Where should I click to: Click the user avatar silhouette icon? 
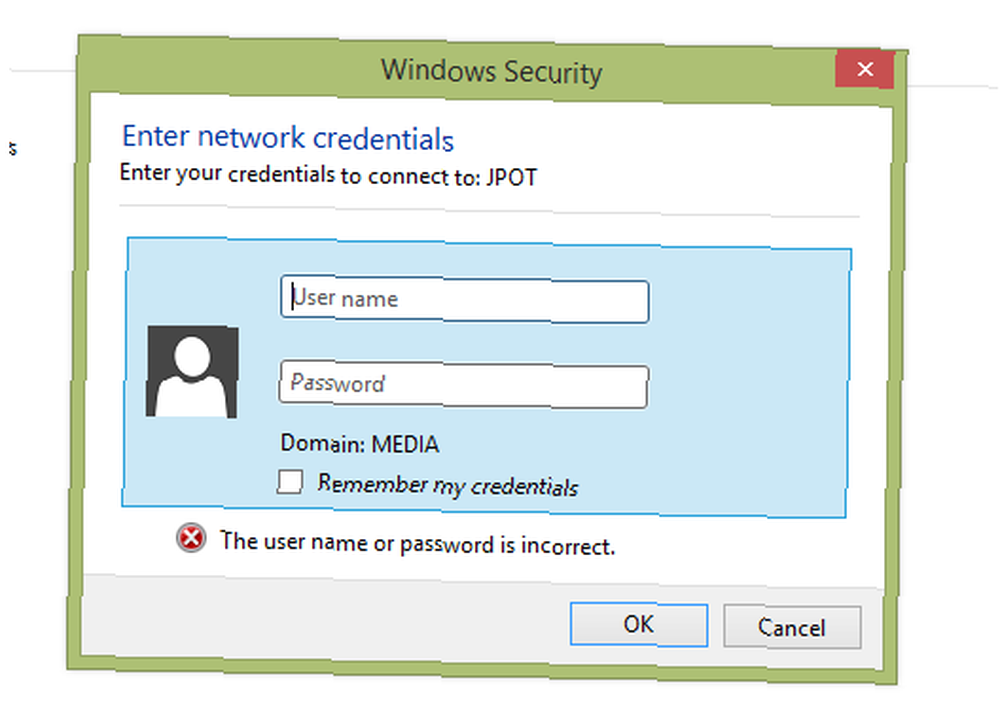point(192,372)
